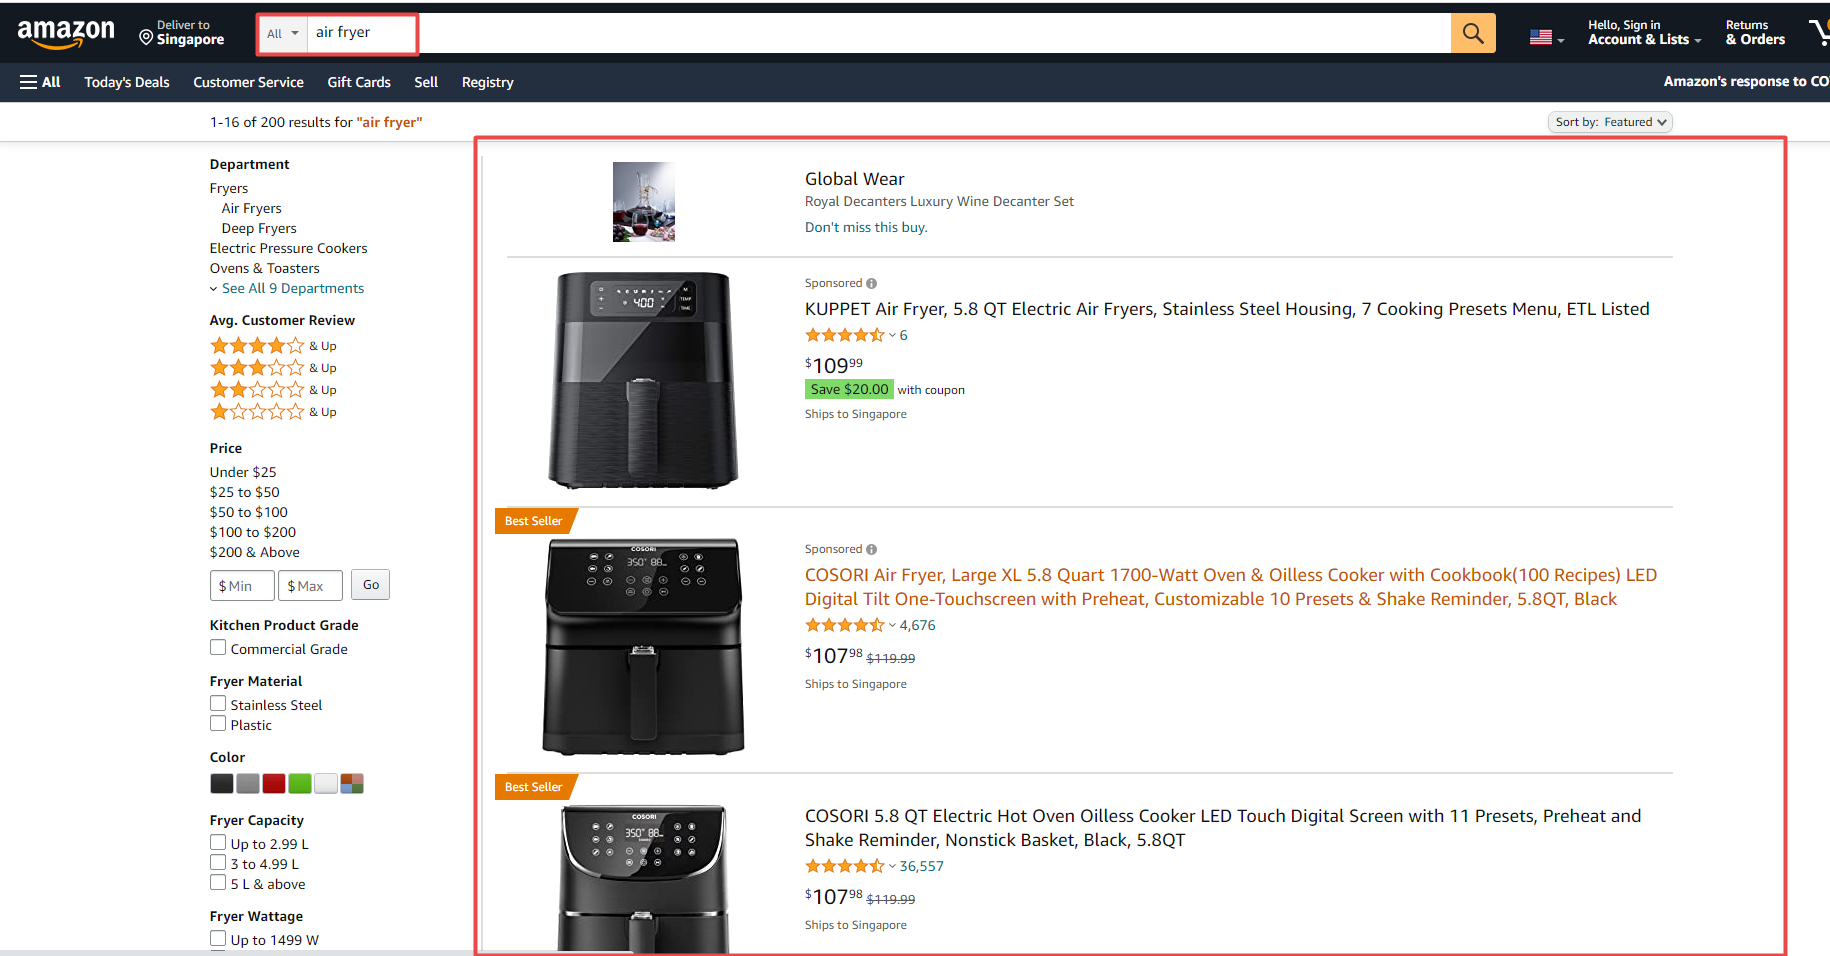Open the Sort by Featured dropdown

pos(1610,122)
